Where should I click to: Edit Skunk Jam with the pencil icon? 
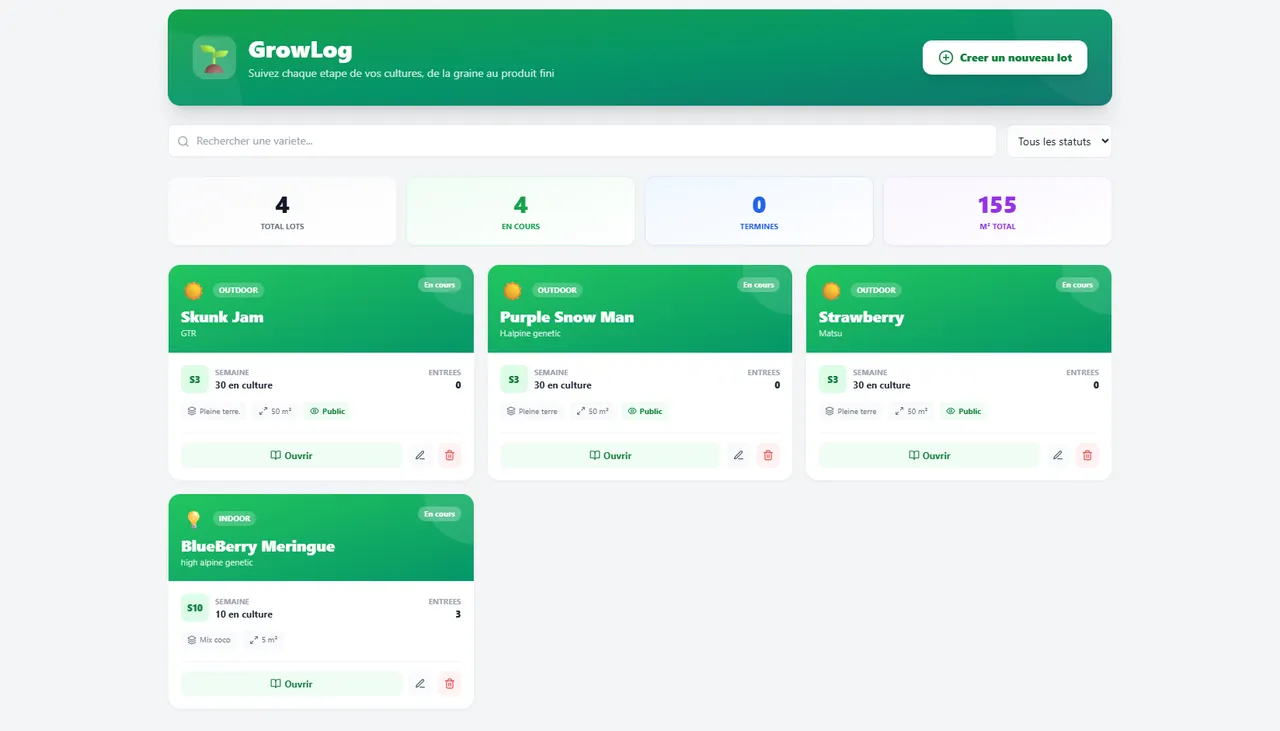(x=420, y=455)
